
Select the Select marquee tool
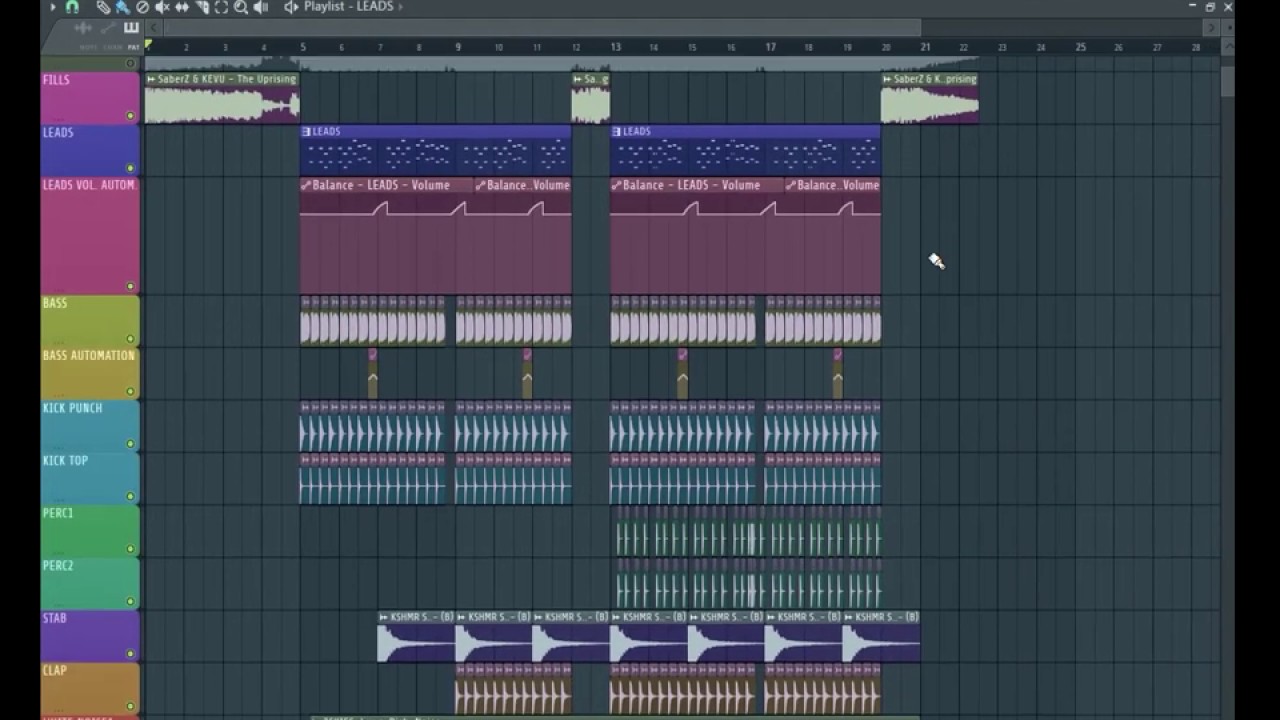(221, 7)
